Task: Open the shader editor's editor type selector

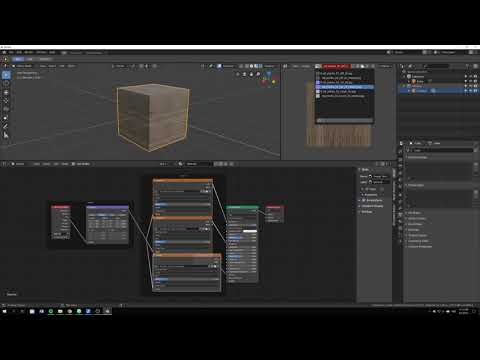Action: 5,164
